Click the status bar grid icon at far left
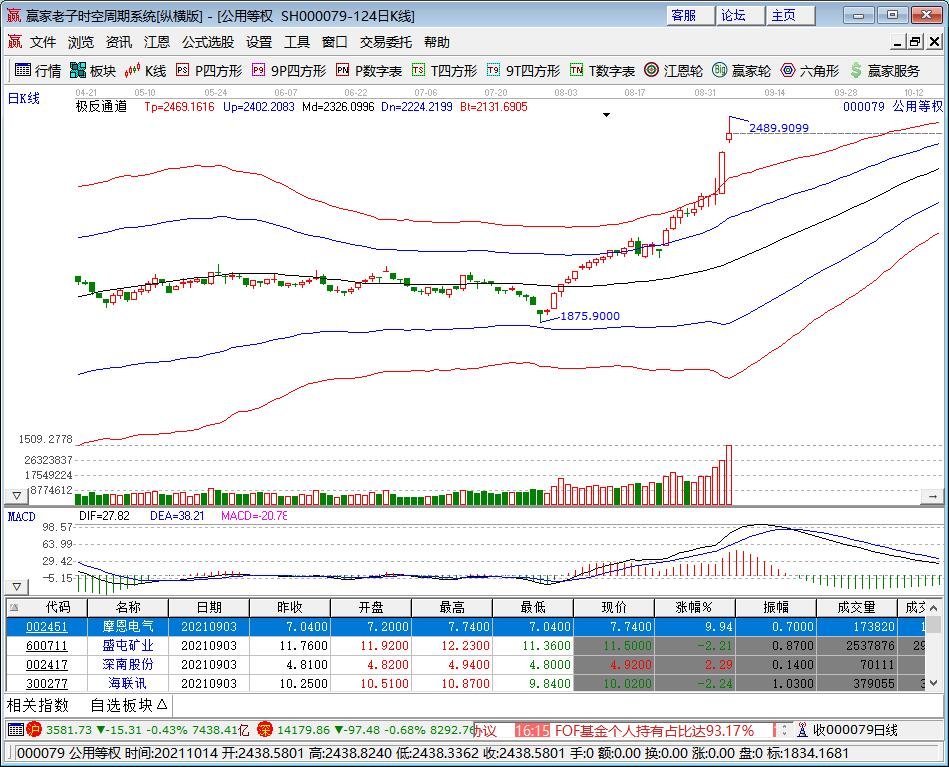Image resolution: width=949 pixels, height=767 pixels. (16, 729)
